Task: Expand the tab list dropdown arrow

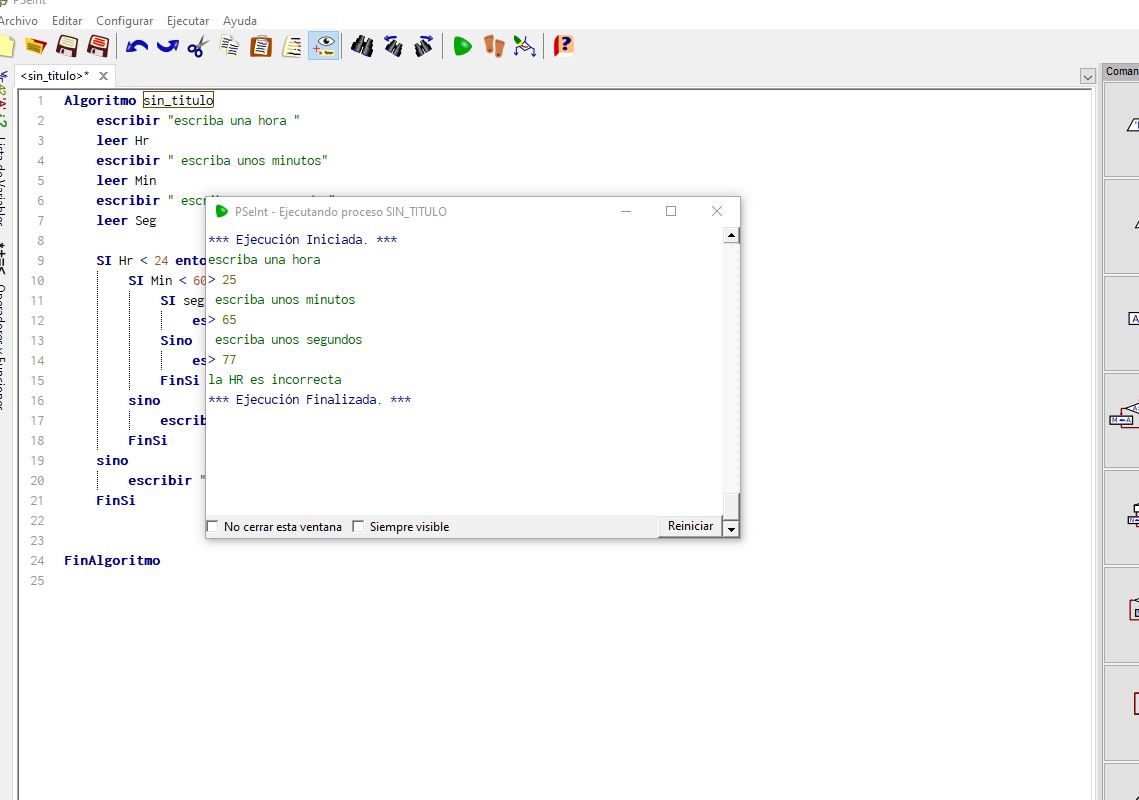Action: pos(1088,77)
